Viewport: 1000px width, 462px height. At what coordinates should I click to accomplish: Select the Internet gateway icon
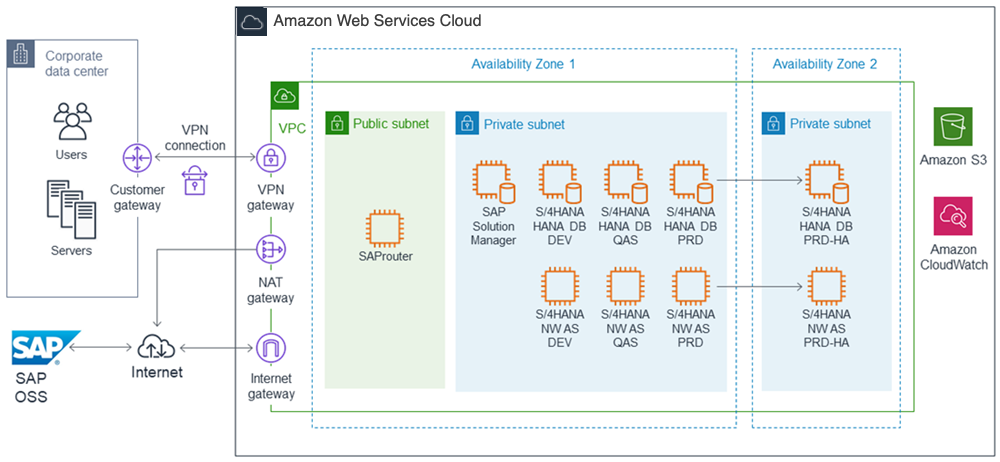pyautogui.click(x=271, y=348)
